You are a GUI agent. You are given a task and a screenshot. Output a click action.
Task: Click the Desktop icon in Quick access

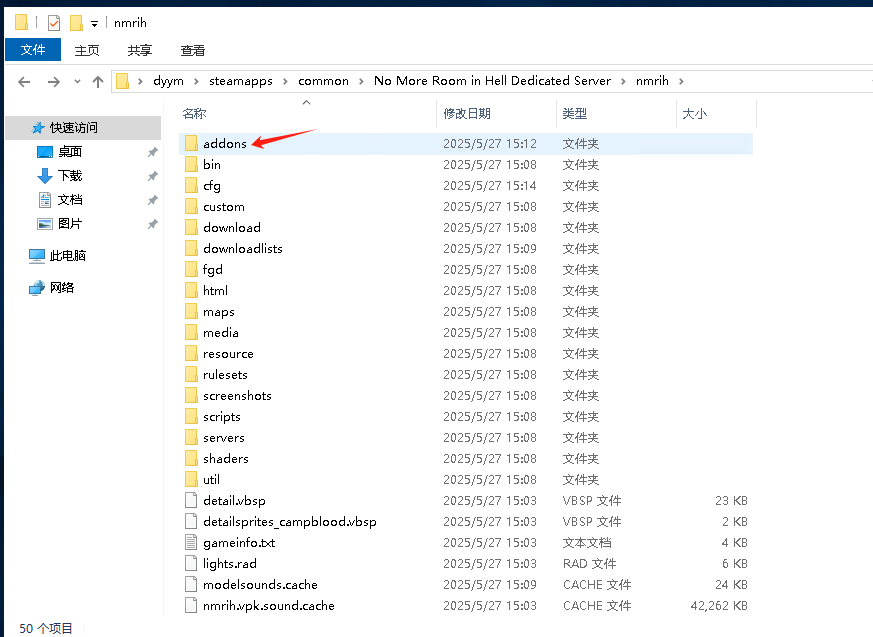coord(44,152)
